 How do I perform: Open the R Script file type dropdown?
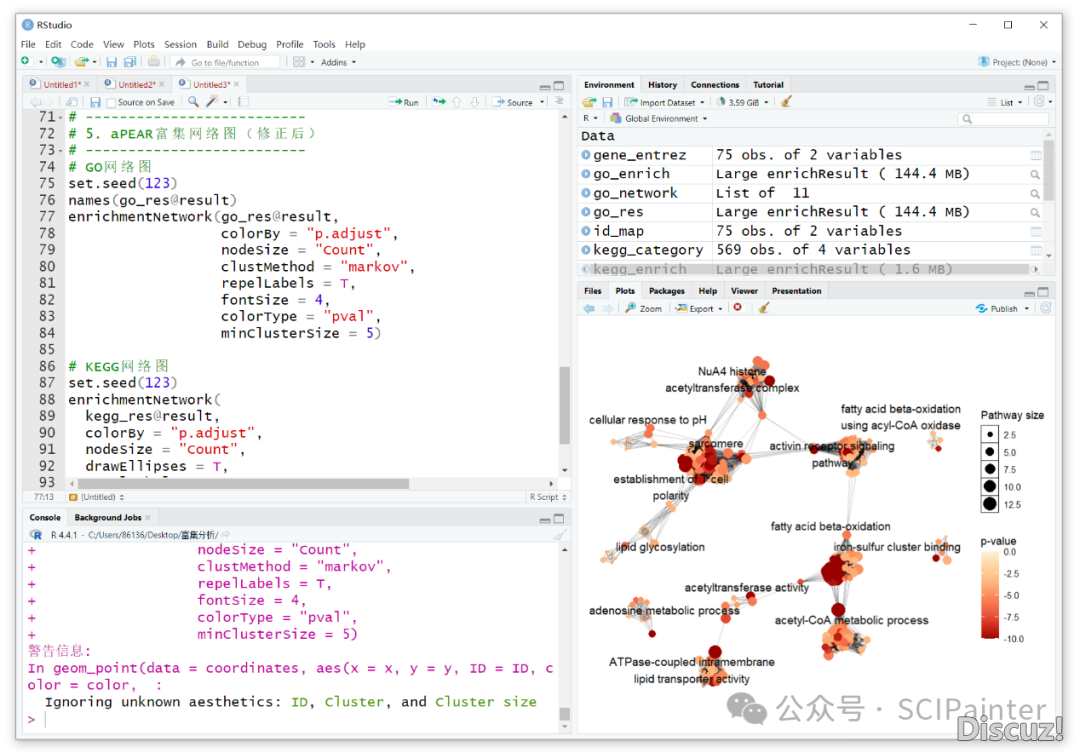click(548, 497)
